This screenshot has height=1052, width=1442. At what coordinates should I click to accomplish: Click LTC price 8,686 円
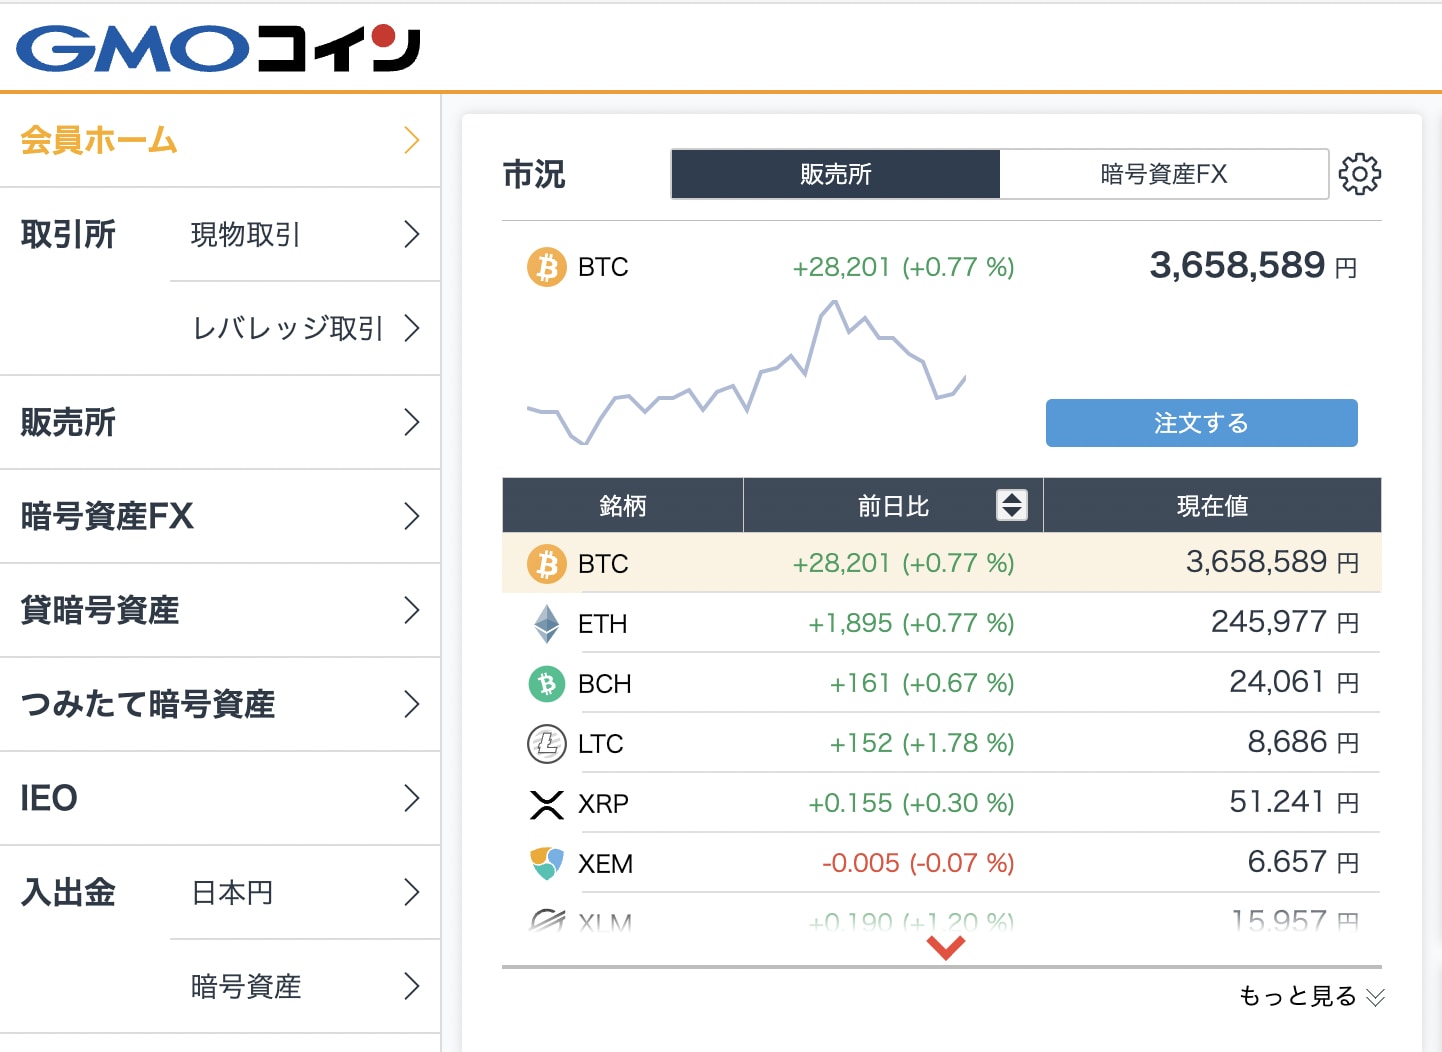pos(1303,742)
